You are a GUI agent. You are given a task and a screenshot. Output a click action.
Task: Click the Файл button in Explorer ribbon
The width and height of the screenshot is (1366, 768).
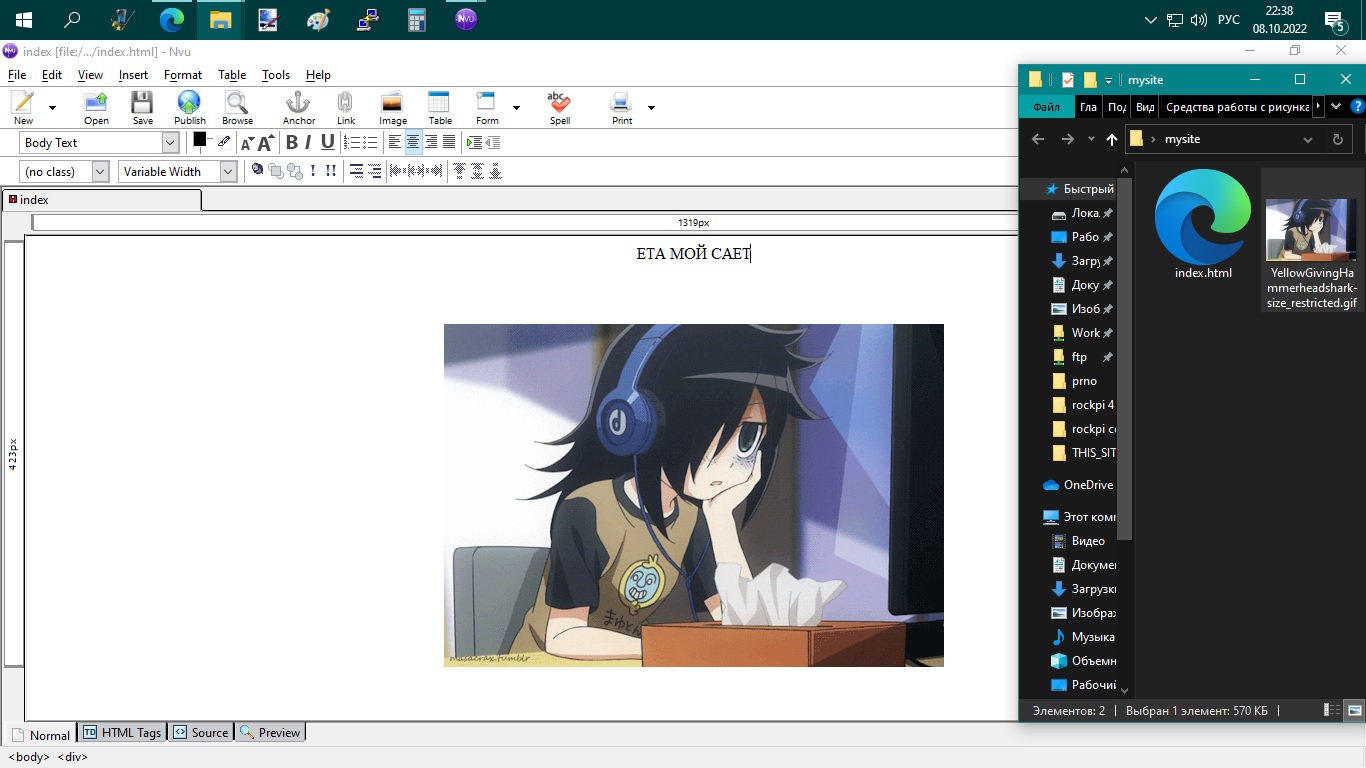[x=1046, y=107]
